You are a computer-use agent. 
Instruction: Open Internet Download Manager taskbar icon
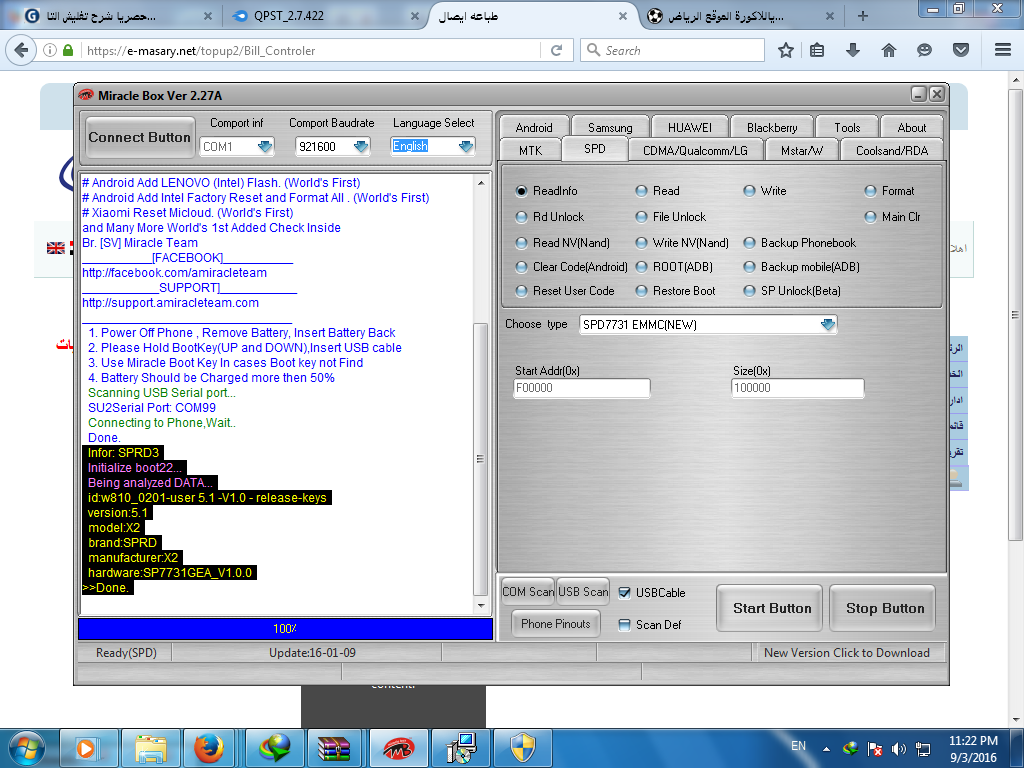274,748
